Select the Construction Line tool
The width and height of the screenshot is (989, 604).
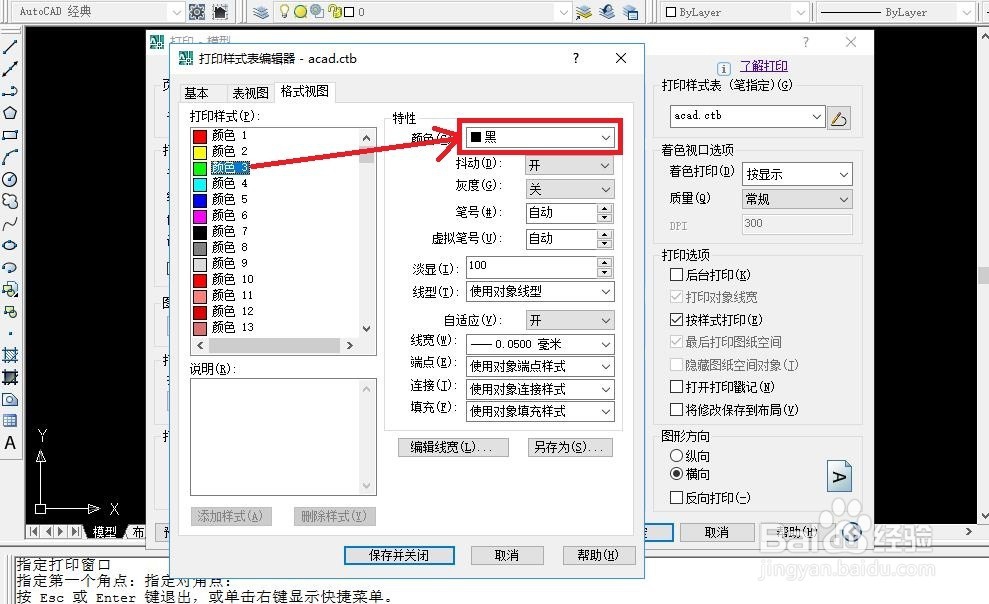click(x=10, y=69)
